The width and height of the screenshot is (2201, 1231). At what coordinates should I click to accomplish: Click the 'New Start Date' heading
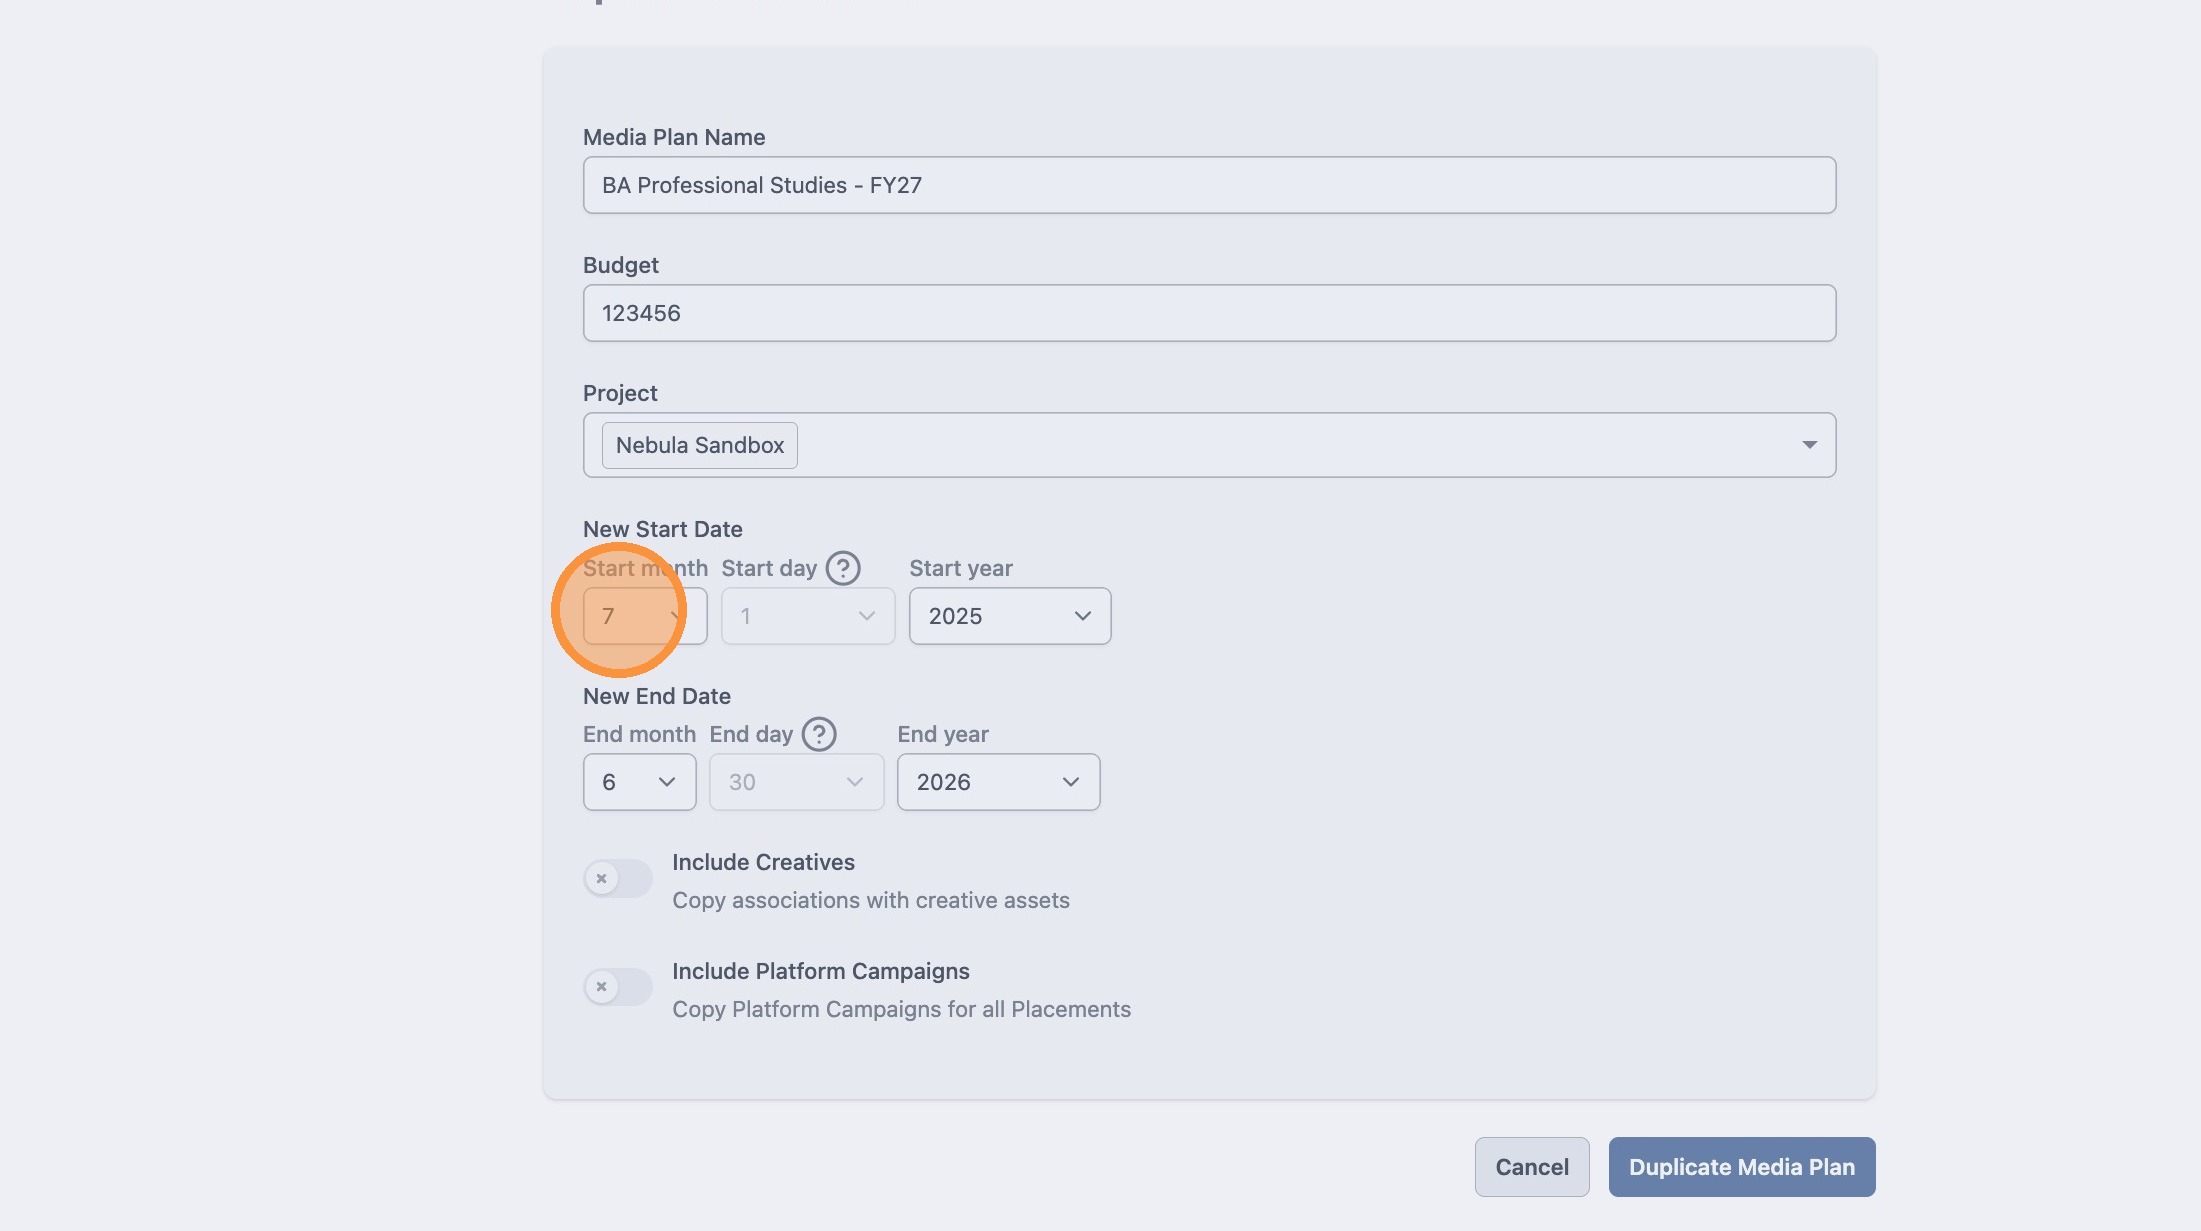pyautogui.click(x=663, y=529)
